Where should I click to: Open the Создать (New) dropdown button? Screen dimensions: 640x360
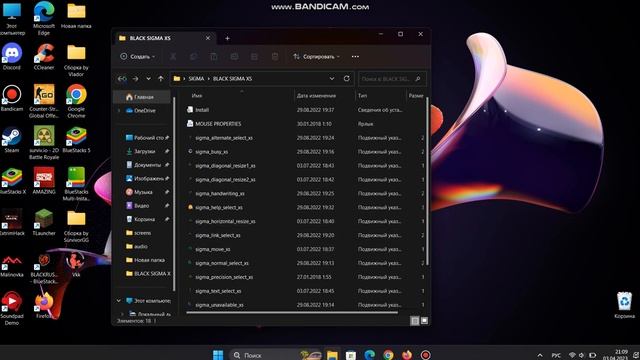pyautogui.click(x=138, y=57)
